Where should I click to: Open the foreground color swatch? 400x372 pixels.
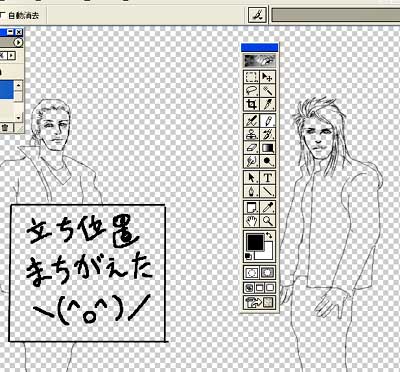[255, 242]
